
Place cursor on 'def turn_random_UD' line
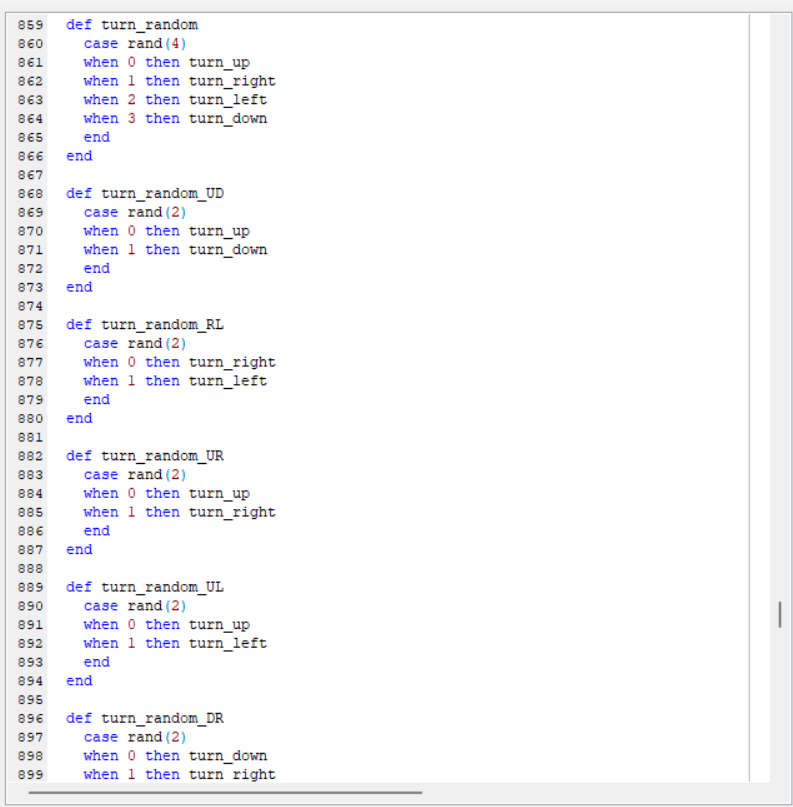tap(145, 193)
